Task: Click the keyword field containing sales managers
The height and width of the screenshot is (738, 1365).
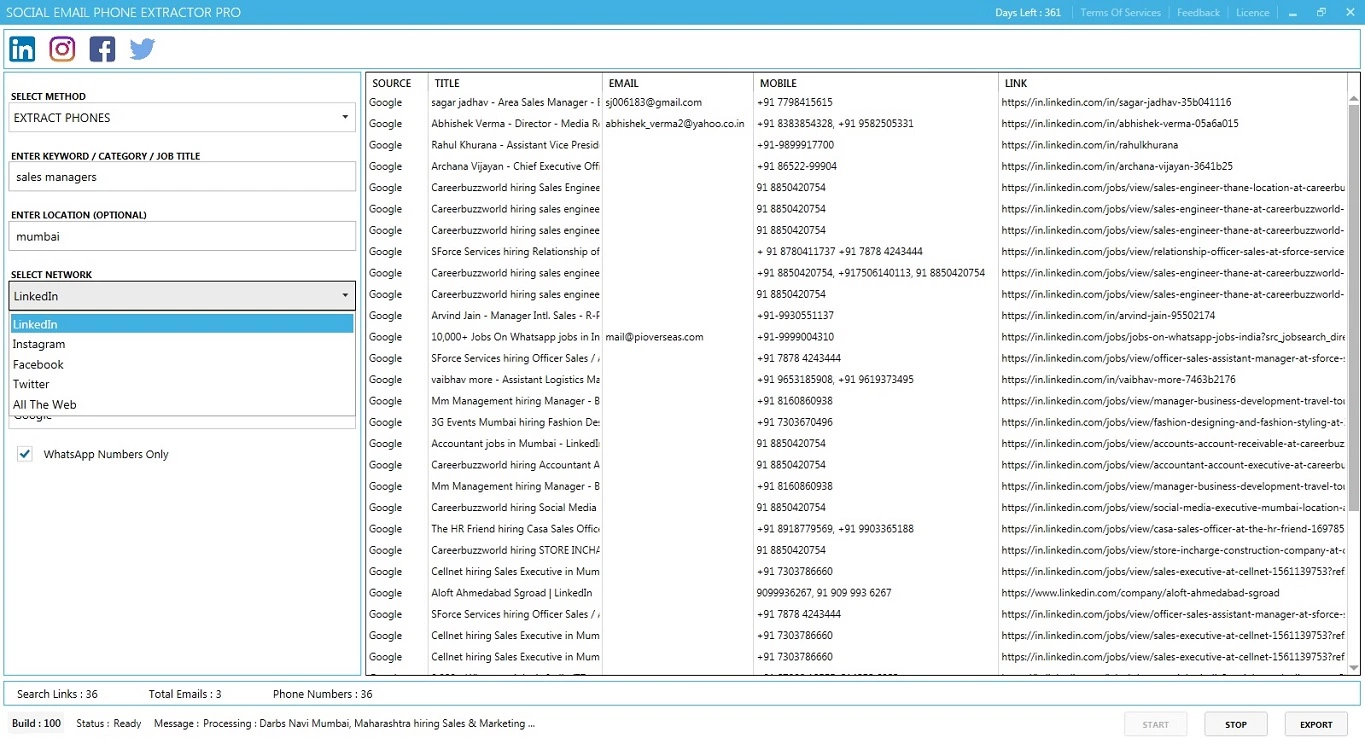Action: pos(182,177)
